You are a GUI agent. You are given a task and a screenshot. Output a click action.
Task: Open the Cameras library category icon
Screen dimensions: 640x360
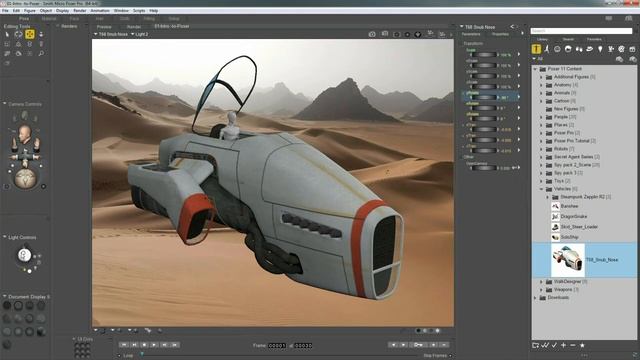click(611, 49)
